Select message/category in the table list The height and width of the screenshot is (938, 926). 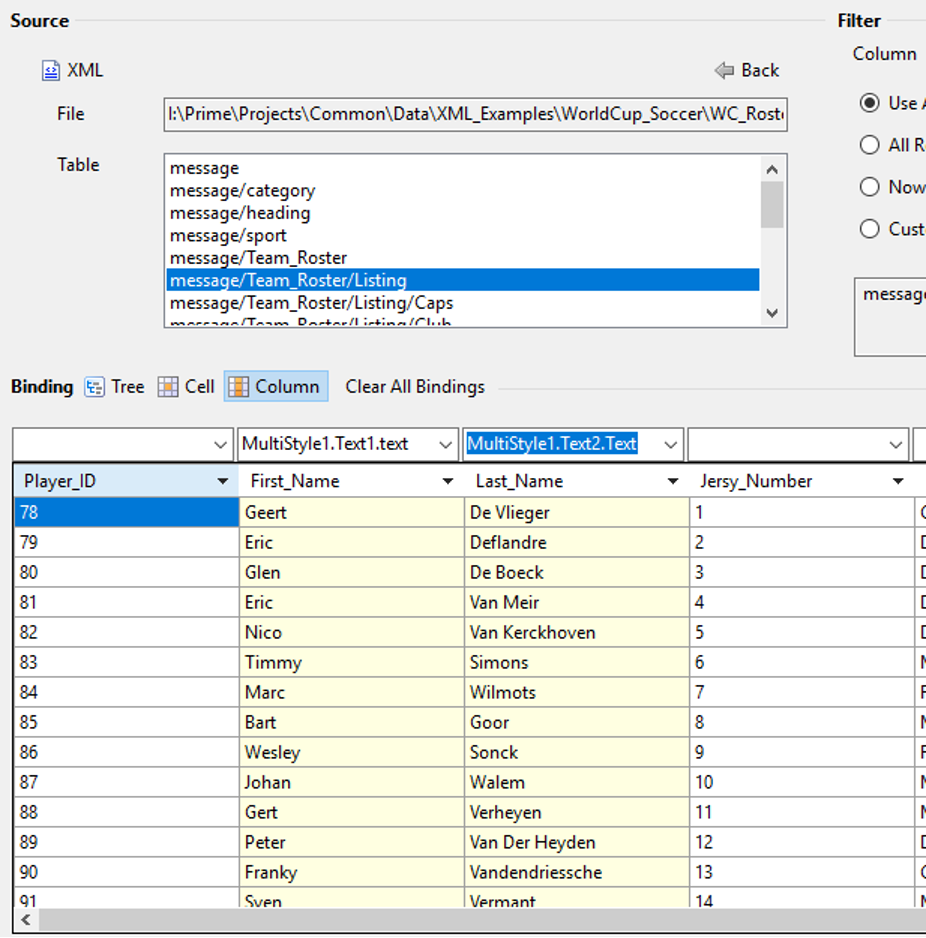tap(242, 191)
